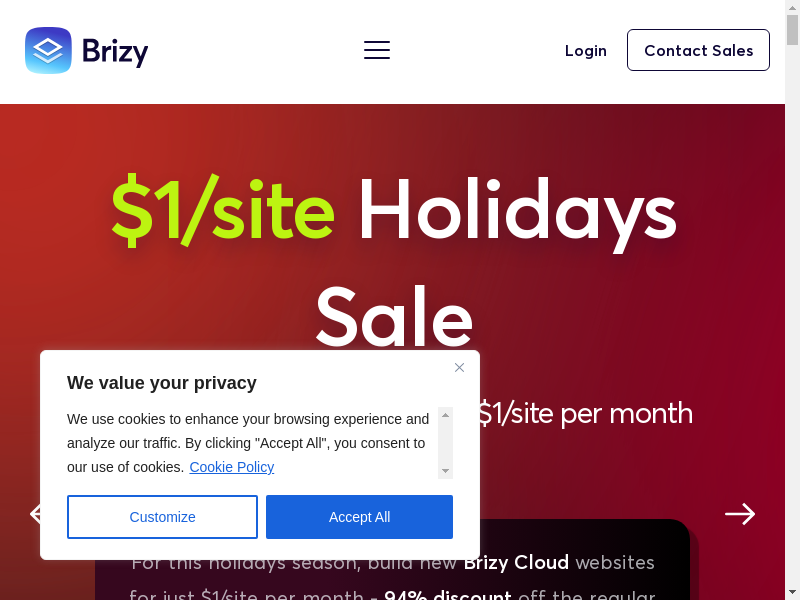Open the hamburger navigation menu
Image resolution: width=800 pixels, height=600 pixels.
coord(377,50)
